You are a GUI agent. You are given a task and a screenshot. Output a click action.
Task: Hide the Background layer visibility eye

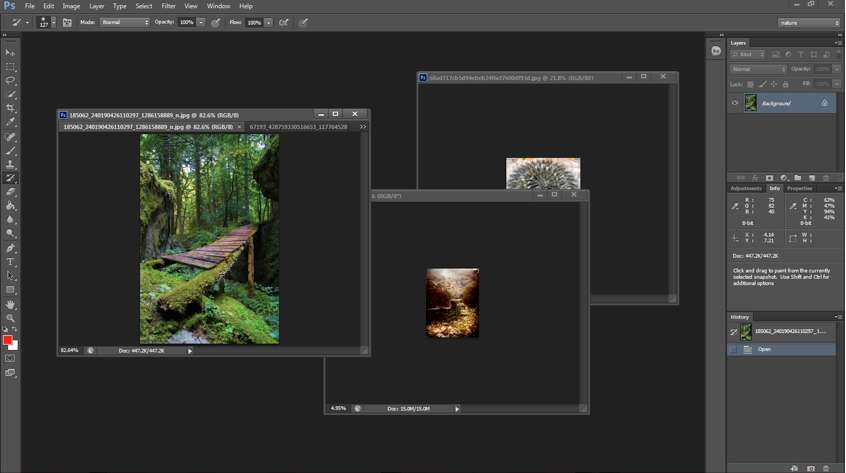(x=734, y=103)
